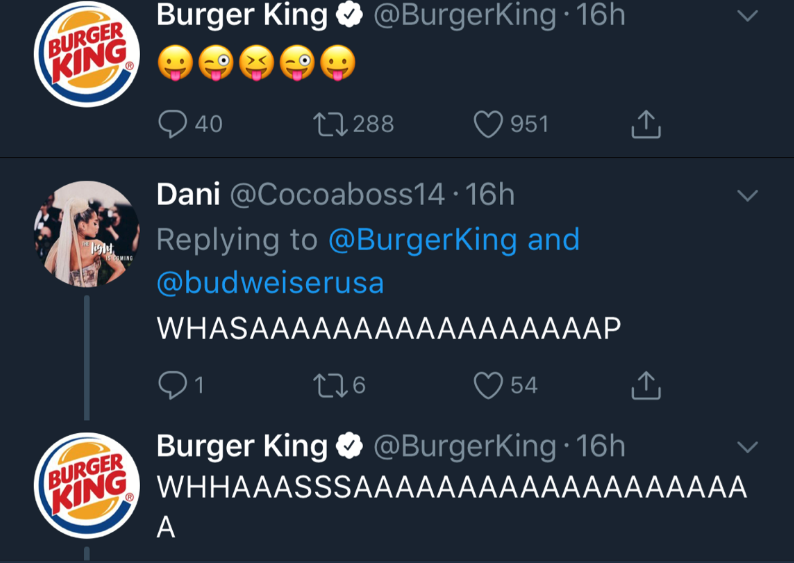Open the top Burger King account name

coord(242,15)
